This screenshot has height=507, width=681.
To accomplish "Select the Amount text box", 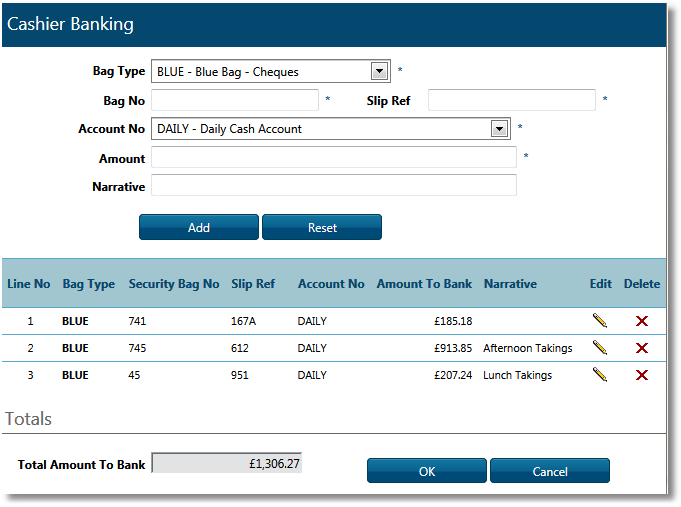I will [x=334, y=158].
